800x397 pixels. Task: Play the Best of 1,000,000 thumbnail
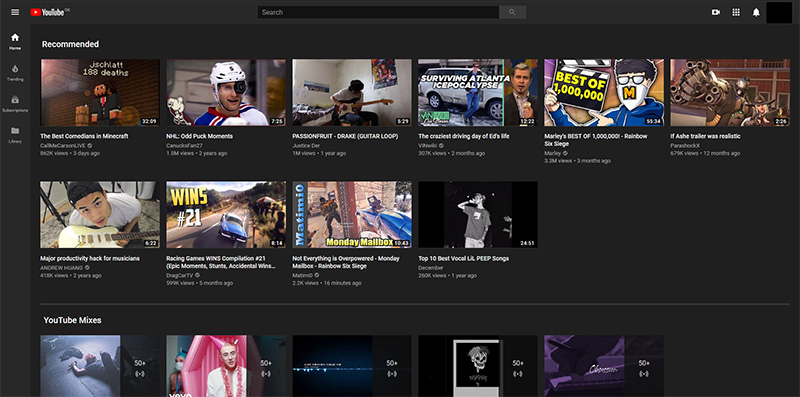(x=604, y=92)
